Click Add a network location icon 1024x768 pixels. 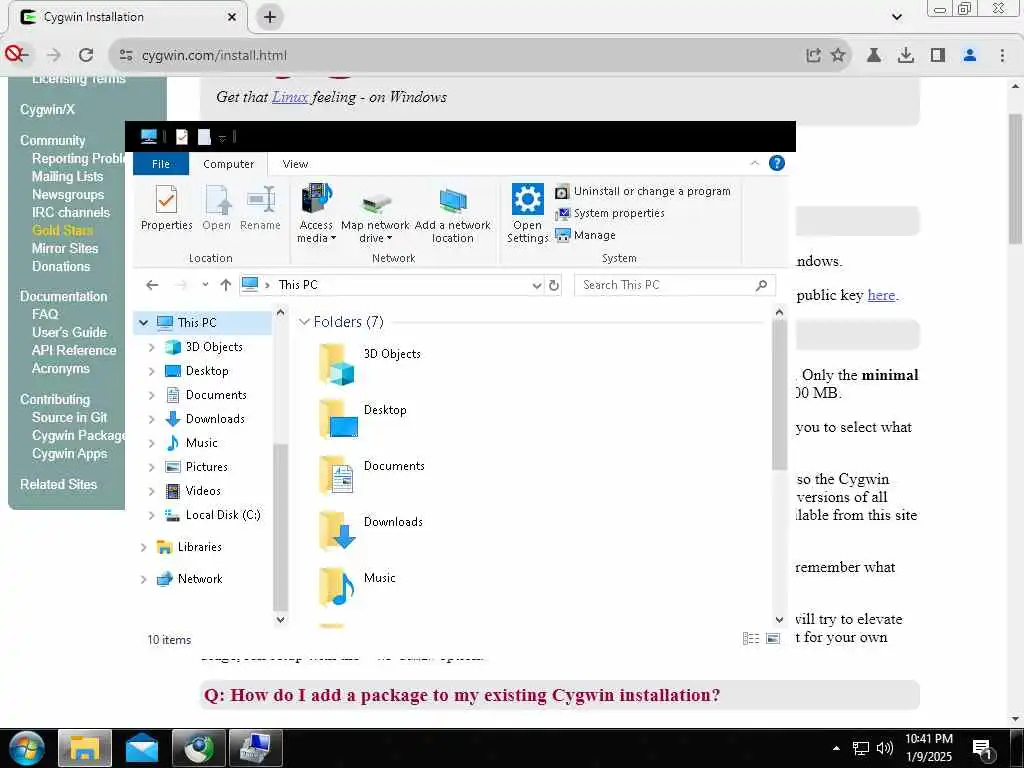[453, 214]
